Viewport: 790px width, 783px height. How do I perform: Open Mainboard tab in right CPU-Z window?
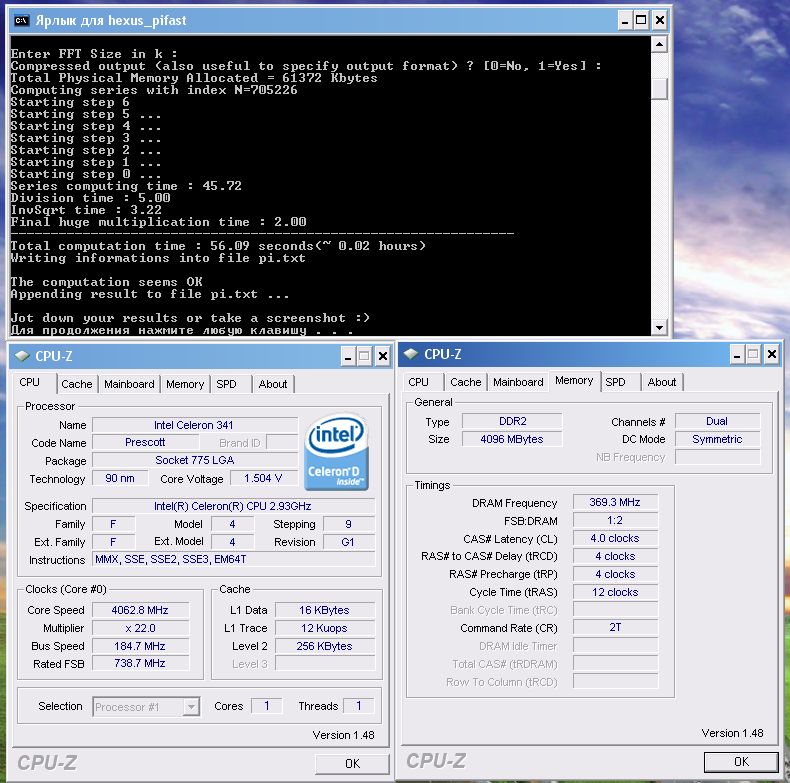518,382
